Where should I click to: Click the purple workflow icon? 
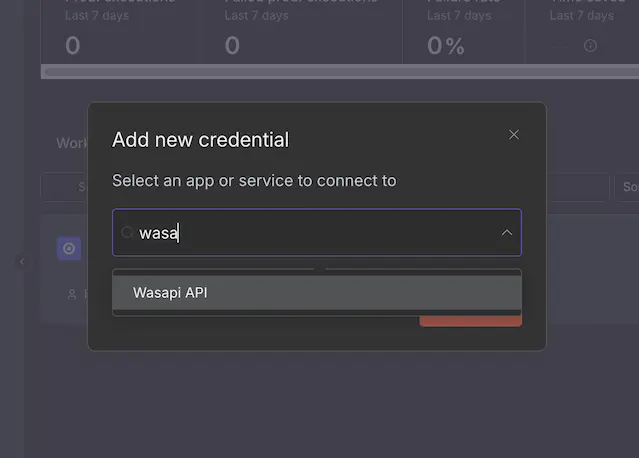click(69, 248)
